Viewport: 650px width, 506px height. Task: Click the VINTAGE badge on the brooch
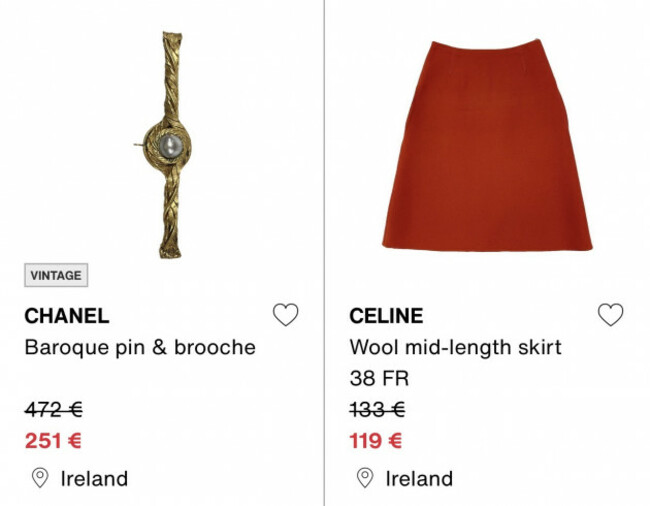[56, 275]
